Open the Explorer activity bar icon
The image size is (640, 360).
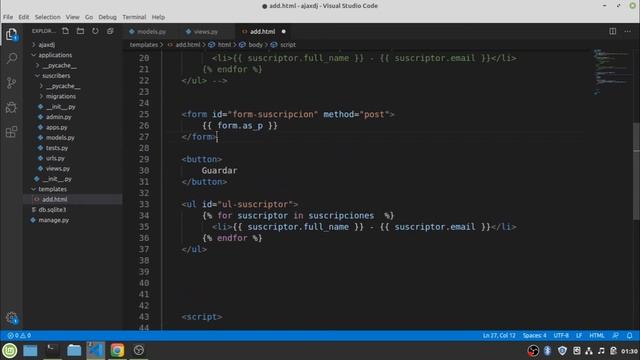coord(11,34)
